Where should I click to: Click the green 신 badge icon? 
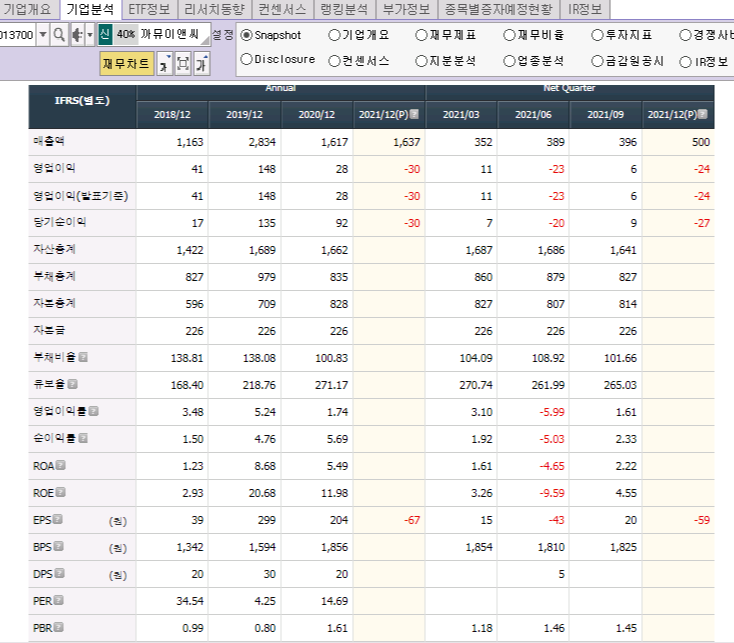click(105, 35)
